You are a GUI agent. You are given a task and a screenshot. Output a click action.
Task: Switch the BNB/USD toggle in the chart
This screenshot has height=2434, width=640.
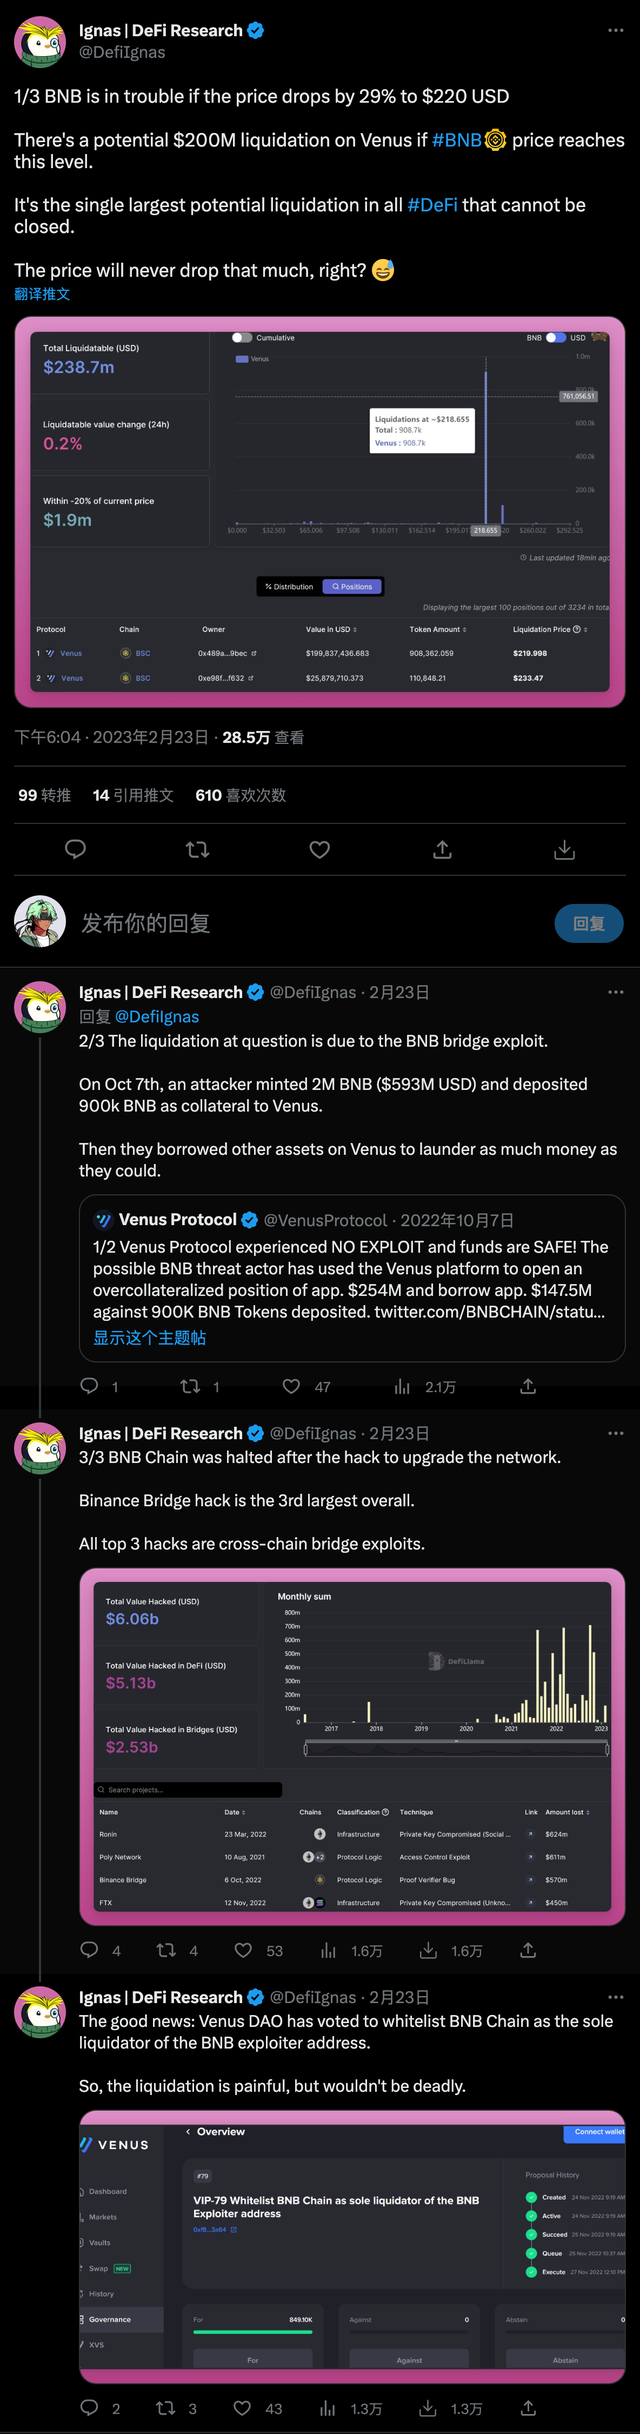555,338
